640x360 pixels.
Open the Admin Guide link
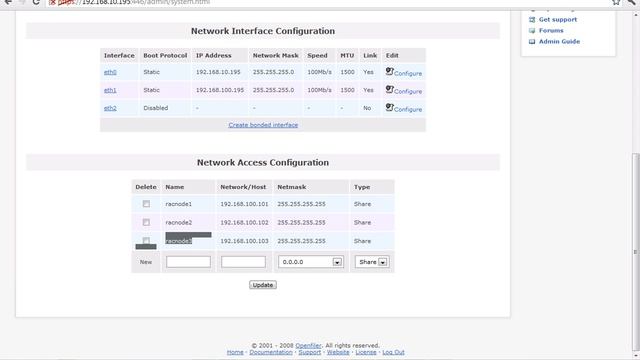pyautogui.click(x=559, y=42)
